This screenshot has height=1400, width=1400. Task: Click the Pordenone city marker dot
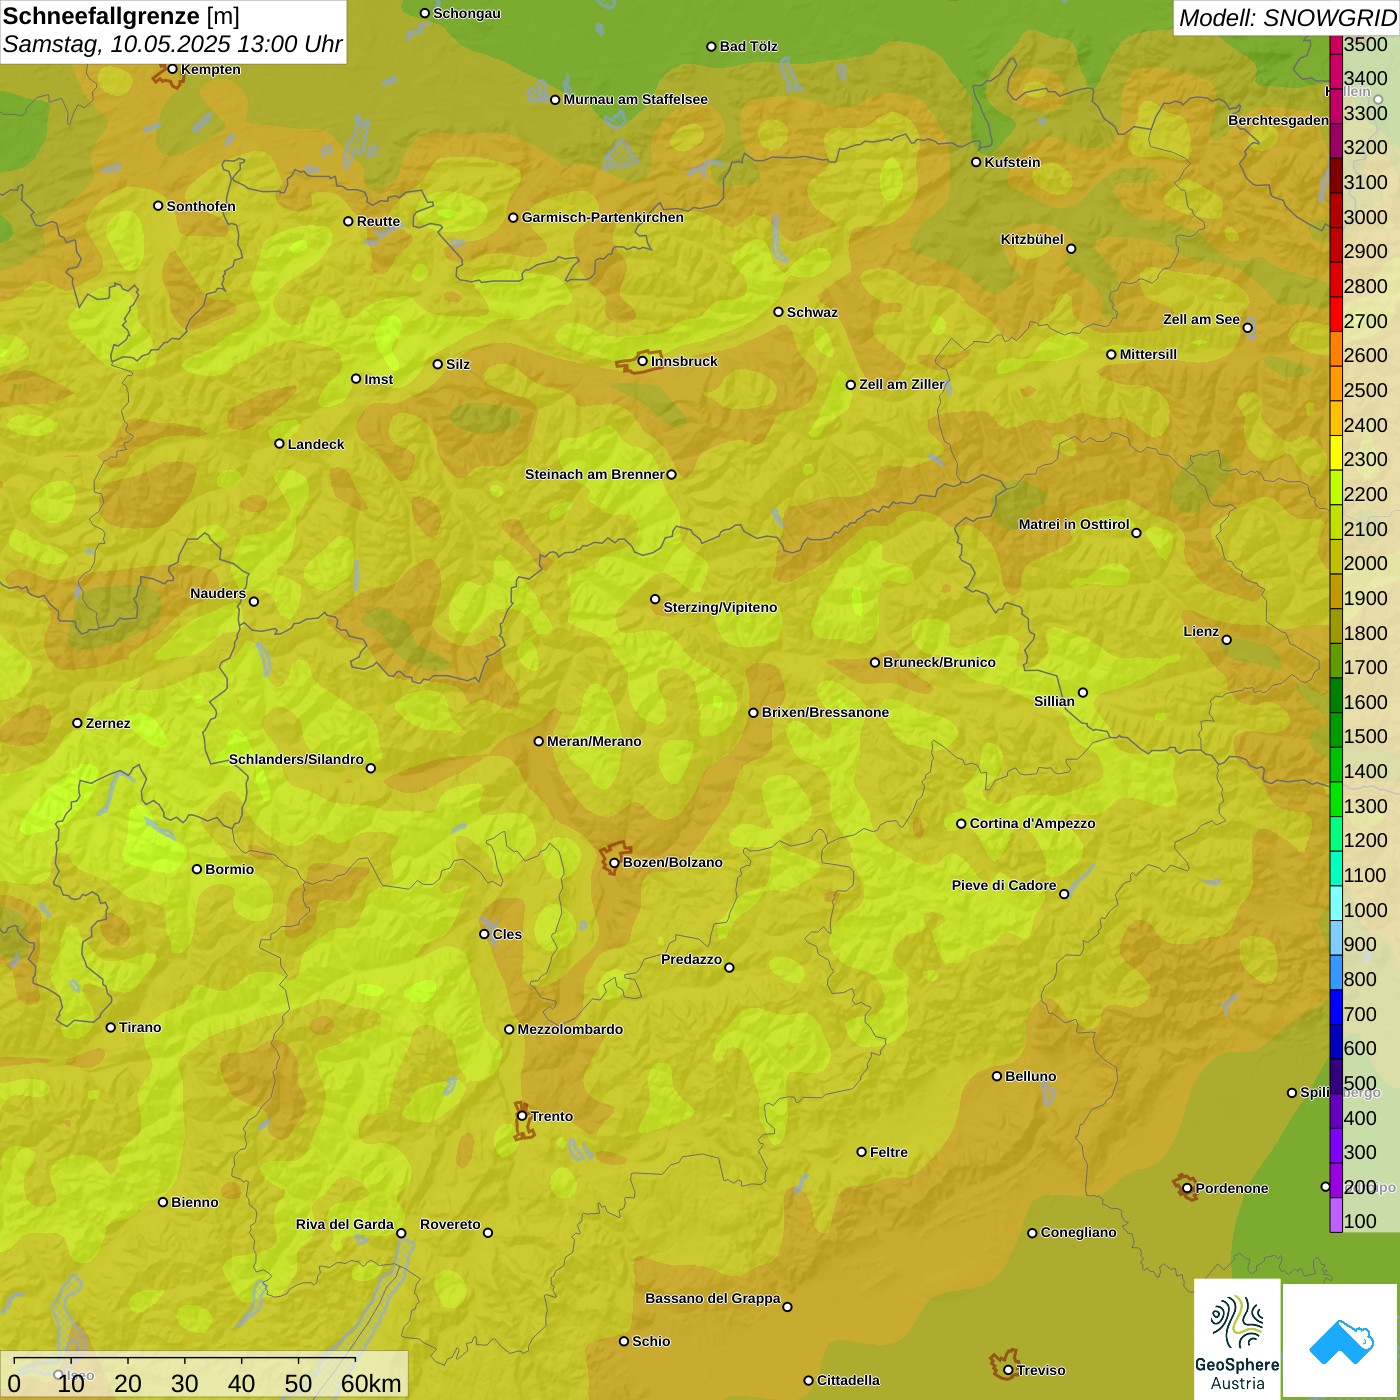(x=1187, y=1188)
